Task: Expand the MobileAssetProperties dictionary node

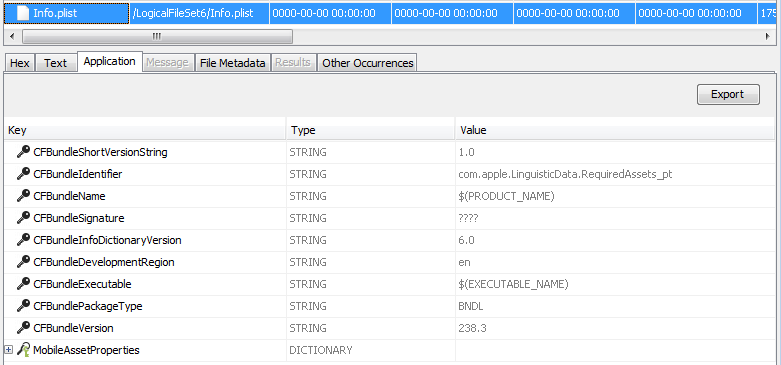Action: 8,350
